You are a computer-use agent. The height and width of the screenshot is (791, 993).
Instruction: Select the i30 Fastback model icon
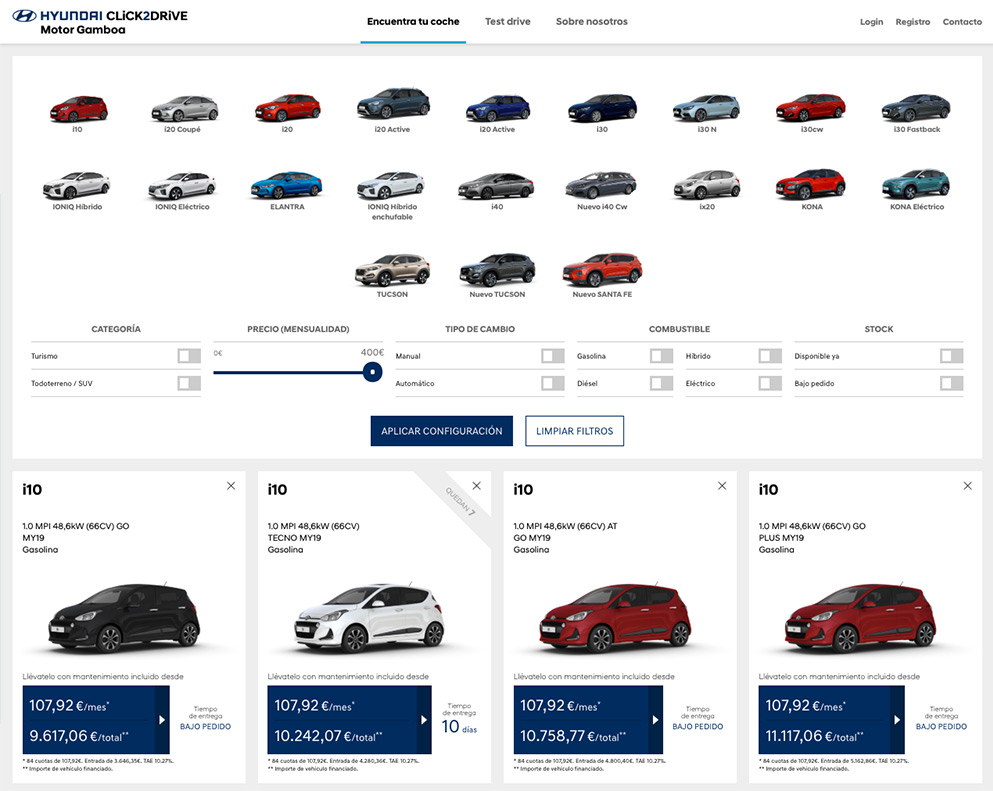pos(915,108)
